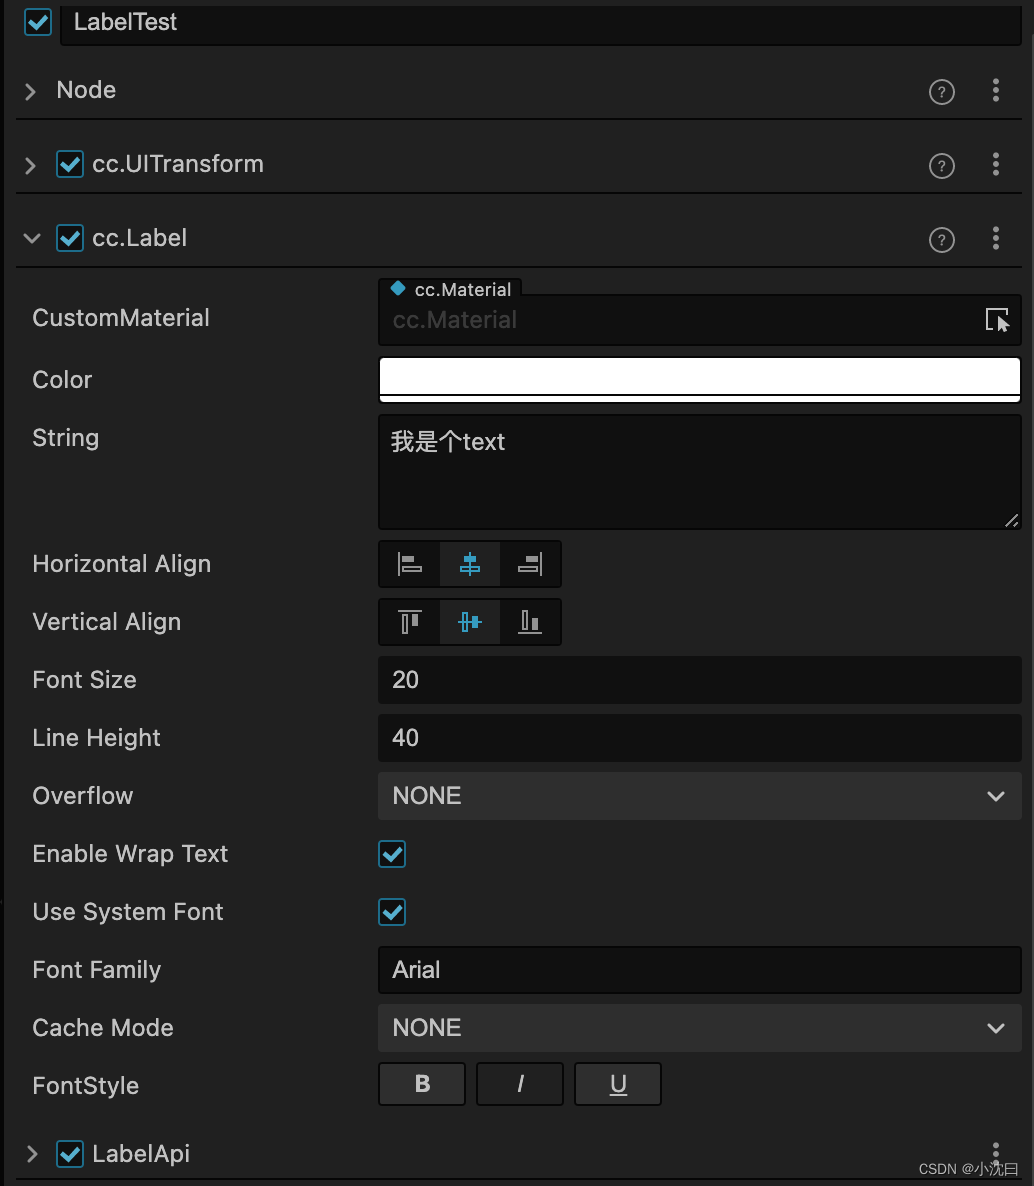Click the String text area
This screenshot has height=1186, width=1034.
pyautogui.click(x=698, y=470)
